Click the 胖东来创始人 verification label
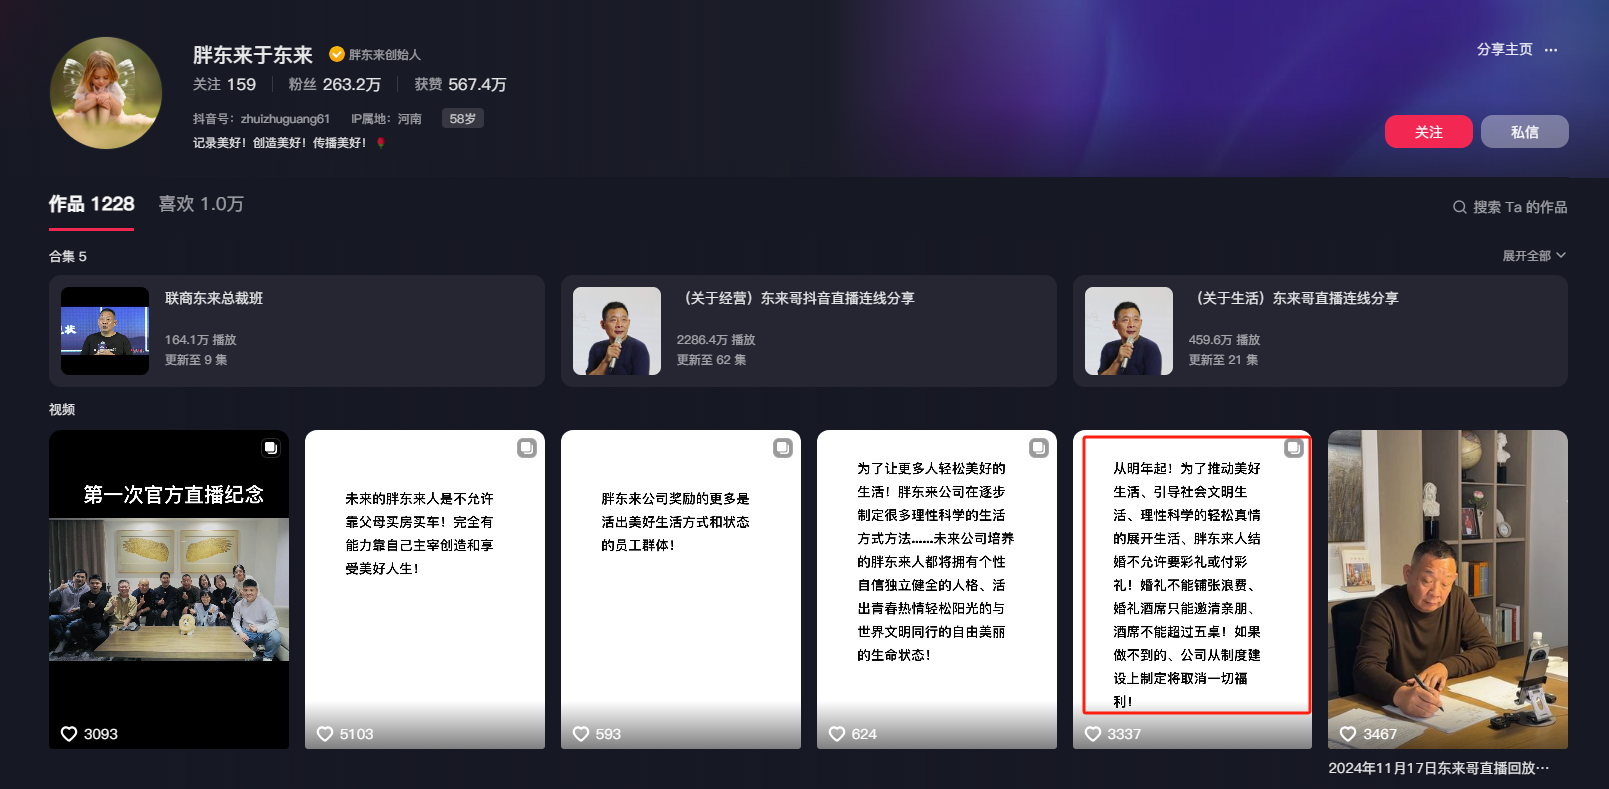Screen dimensions: 1609x789 coord(385,55)
